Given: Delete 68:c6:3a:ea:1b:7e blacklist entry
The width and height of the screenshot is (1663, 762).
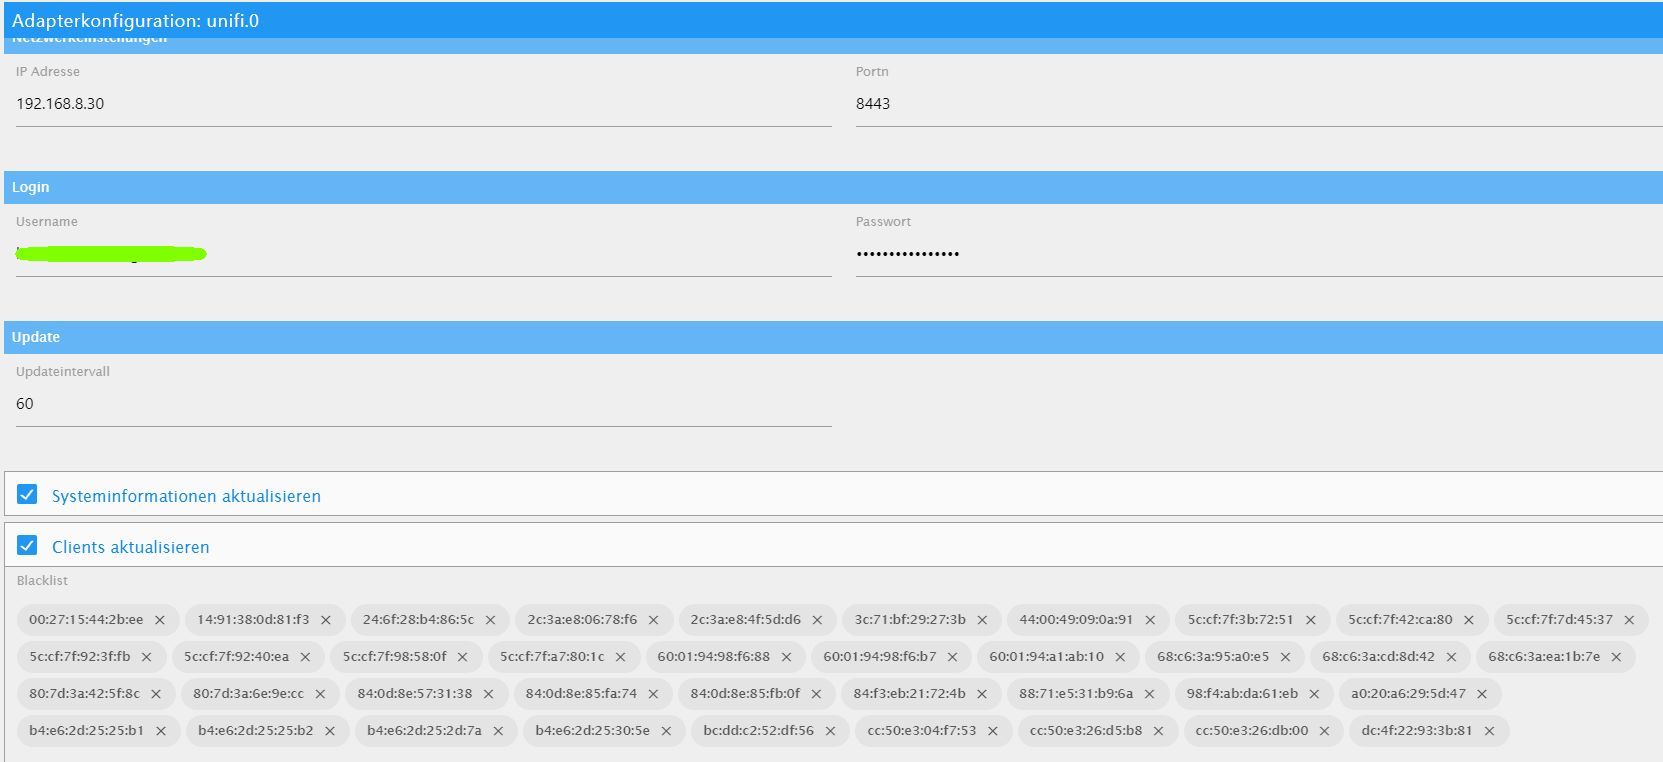Looking at the screenshot, I should coord(1617,657).
